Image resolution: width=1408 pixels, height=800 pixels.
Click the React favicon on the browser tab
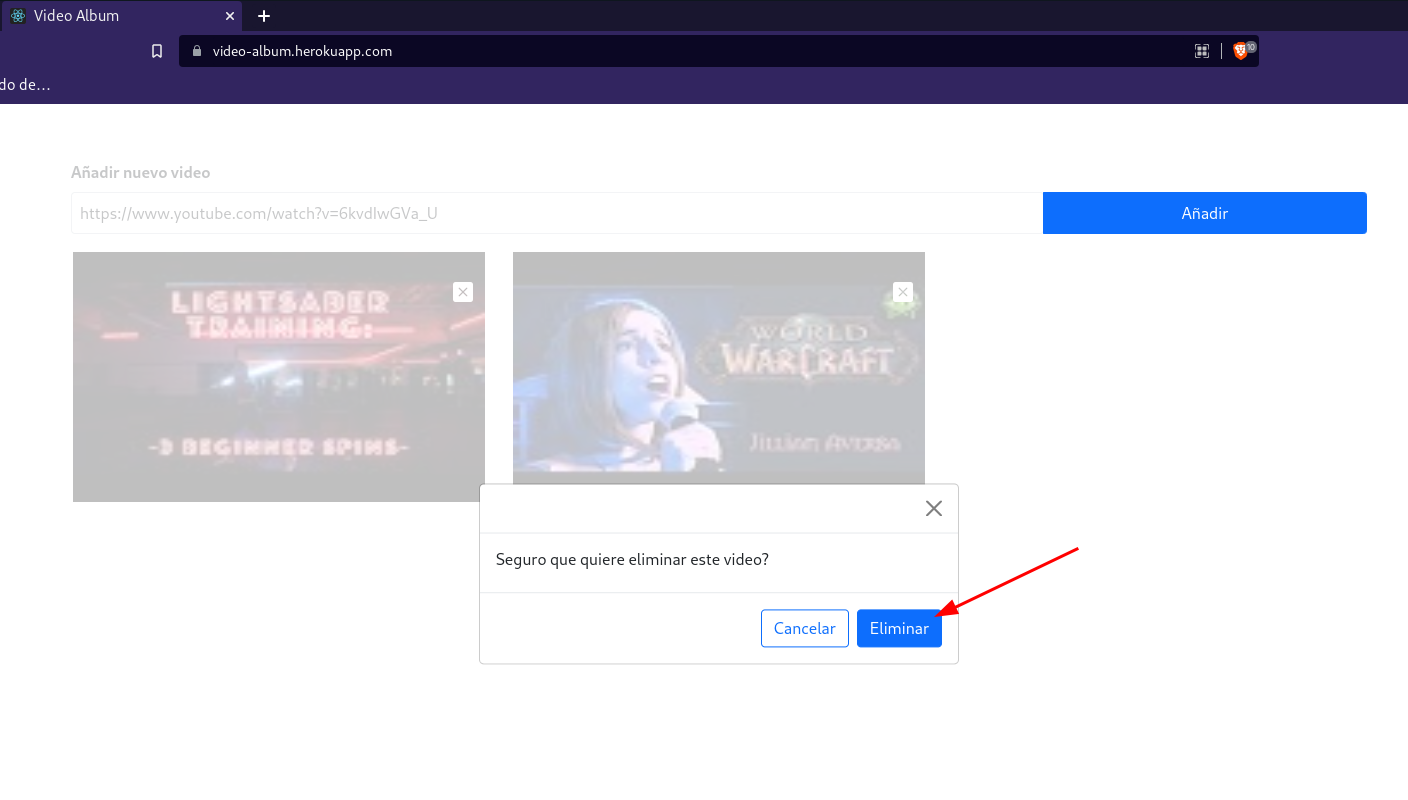click(x=16, y=16)
